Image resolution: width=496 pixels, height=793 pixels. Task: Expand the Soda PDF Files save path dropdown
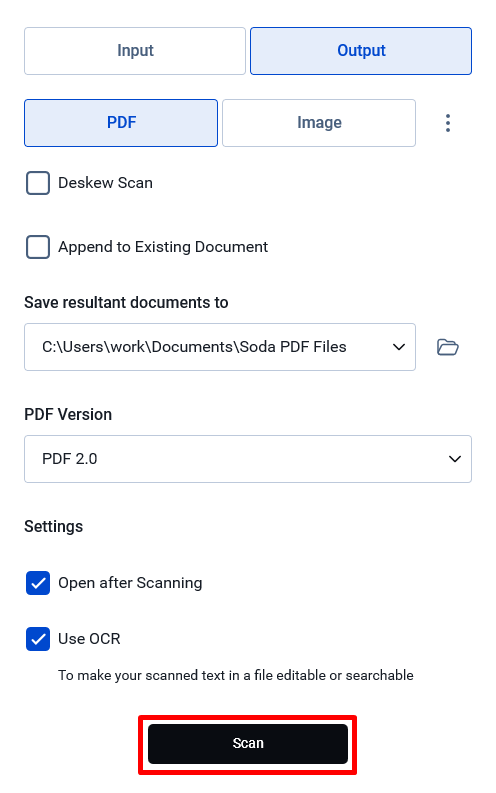(x=220, y=347)
